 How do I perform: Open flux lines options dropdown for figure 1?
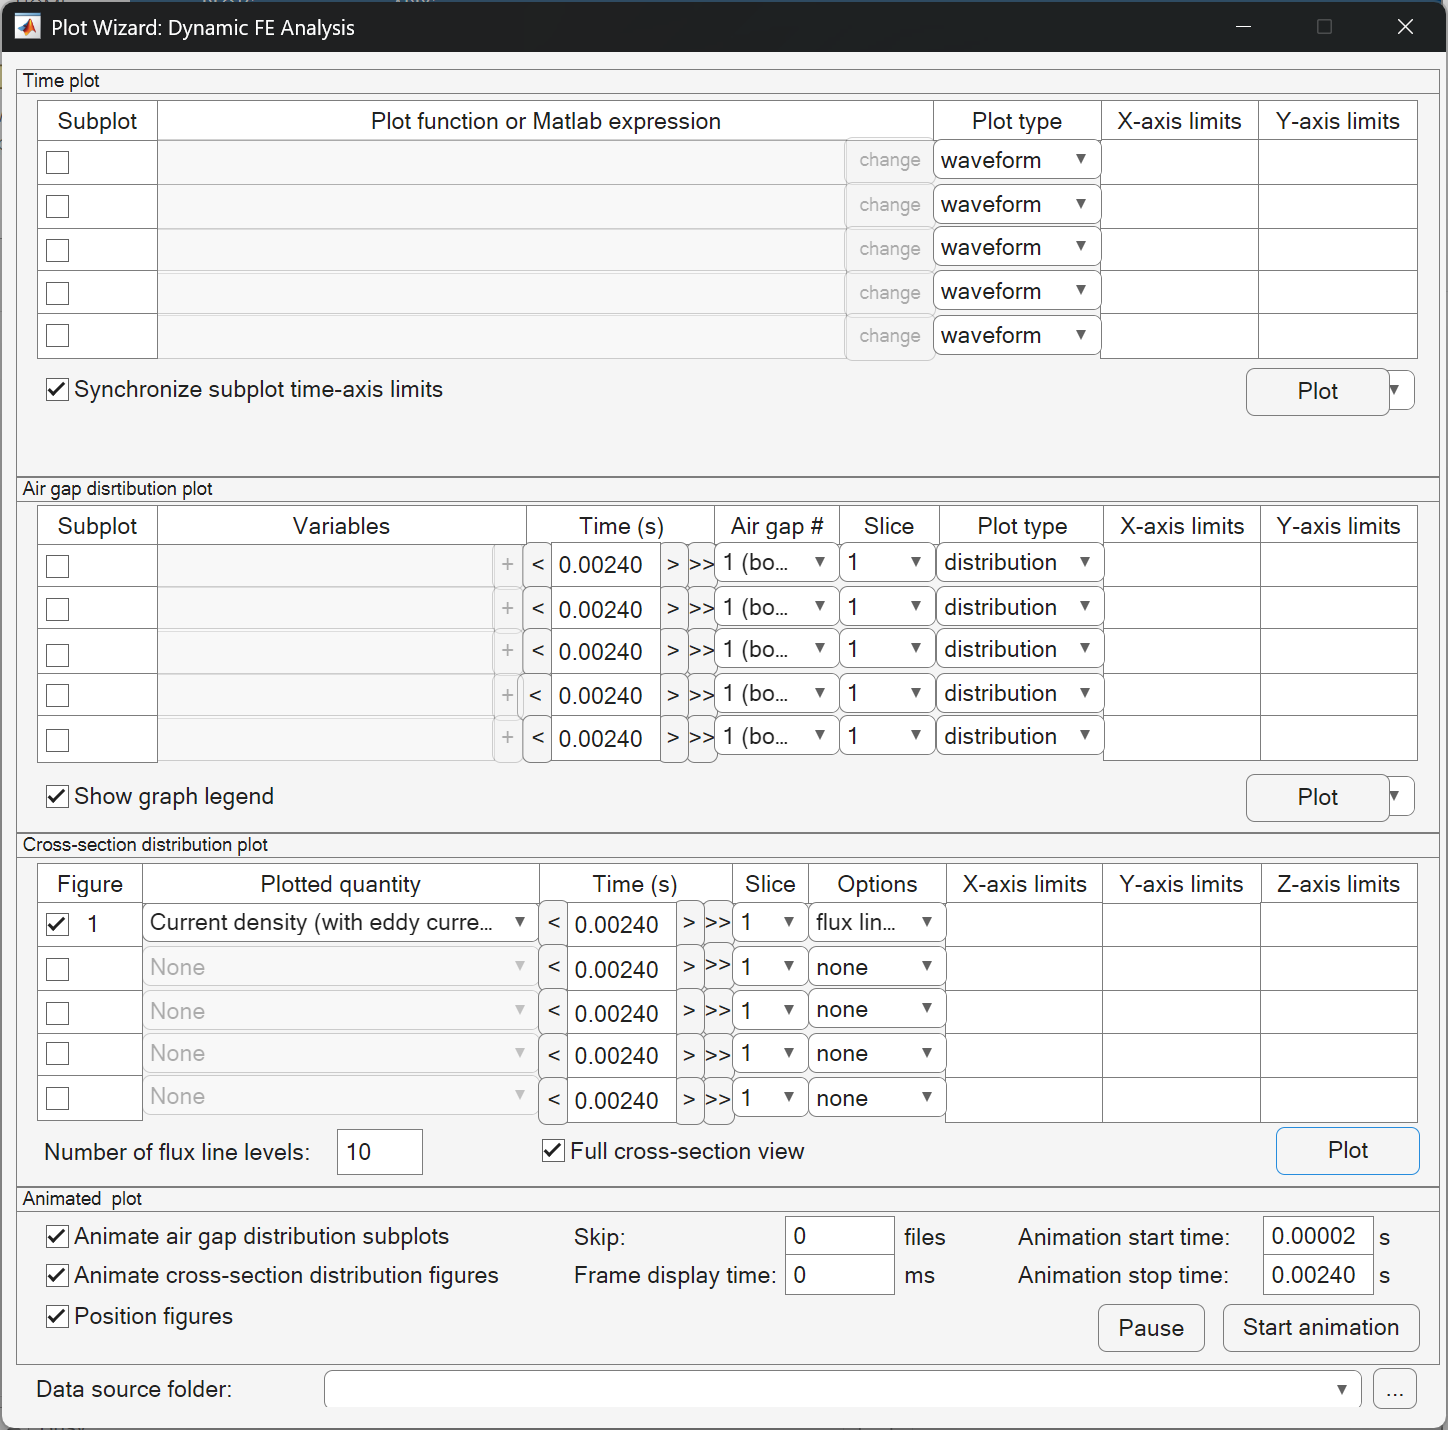point(877,922)
